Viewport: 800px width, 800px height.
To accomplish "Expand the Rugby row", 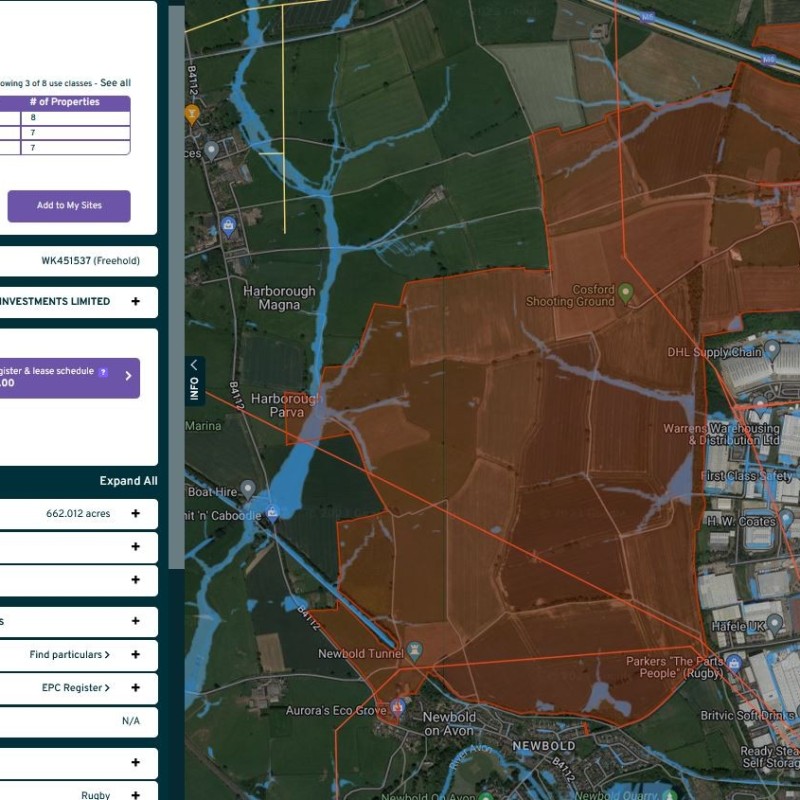I will point(135,795).
